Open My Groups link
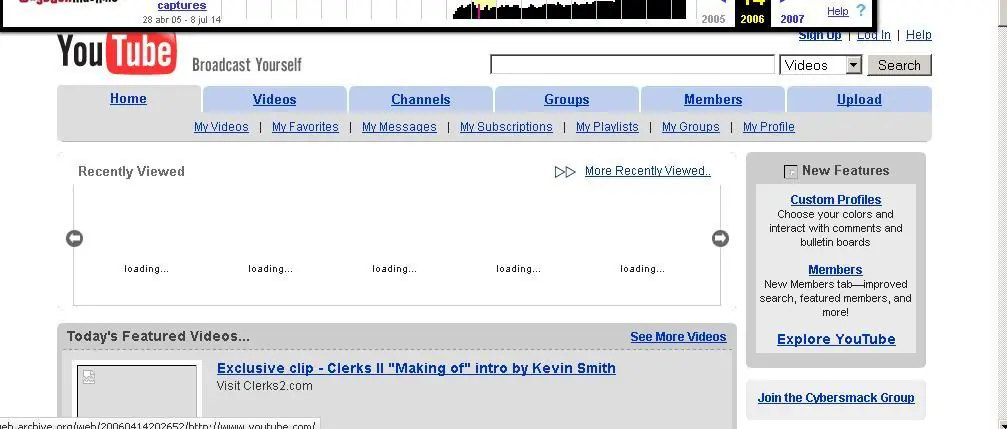 pyautogui.click(x=691, y=127)
